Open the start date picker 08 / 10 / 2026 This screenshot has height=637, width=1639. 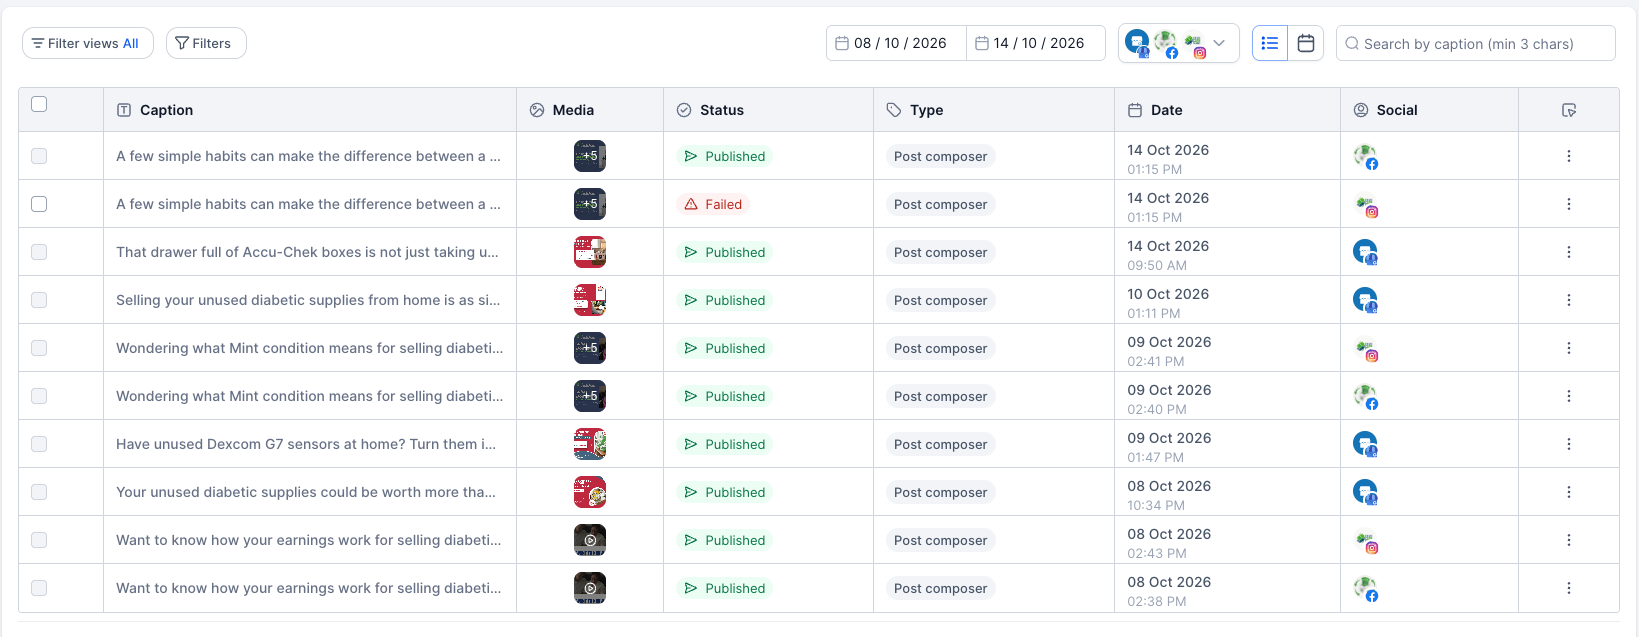(896, 43)
